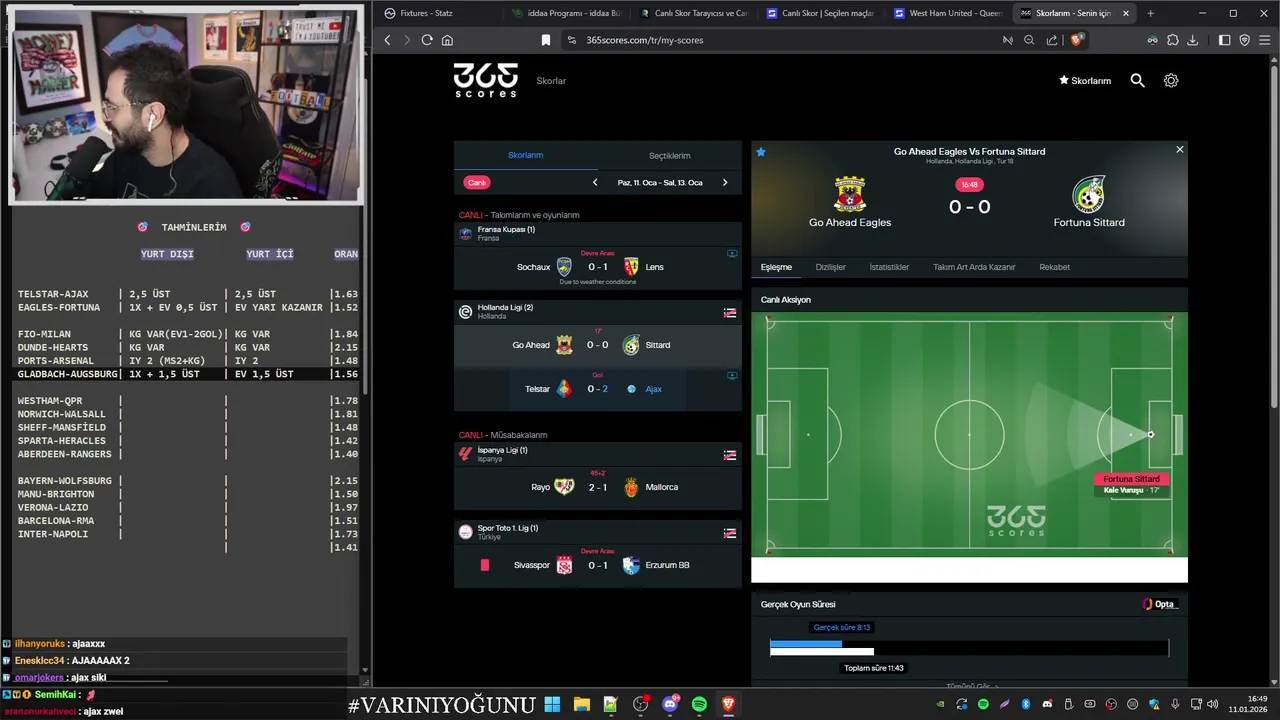Open the Rayo vs Mallorca match
1280x720 pixels.
[x=598, y=487]
